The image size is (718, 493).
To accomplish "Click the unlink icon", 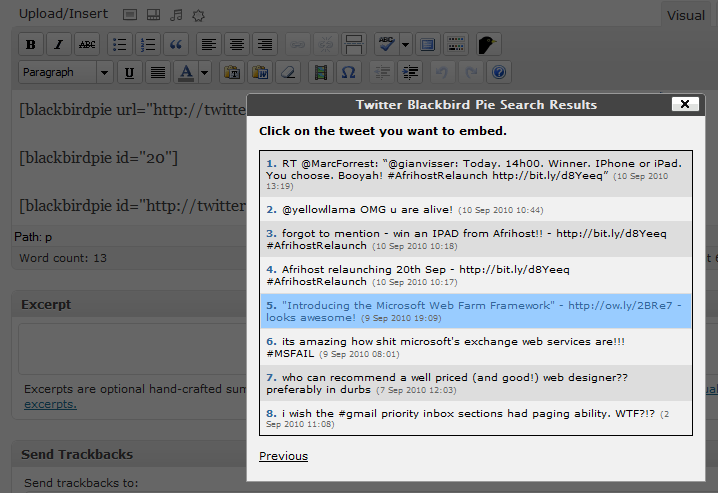I will 326,44.
